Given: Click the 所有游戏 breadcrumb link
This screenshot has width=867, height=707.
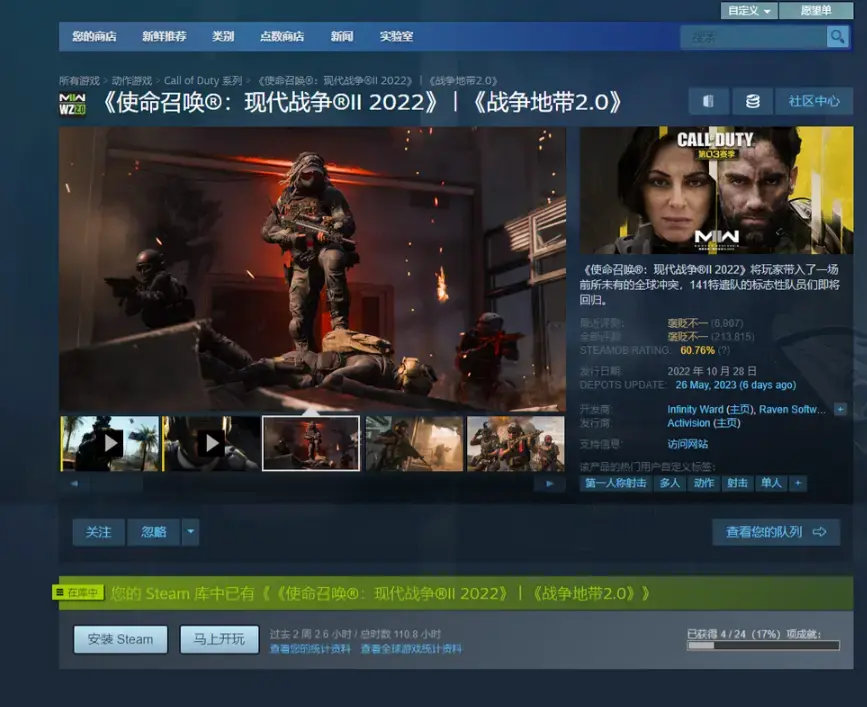Looking at the screenshot, I should tap(79, 81).
